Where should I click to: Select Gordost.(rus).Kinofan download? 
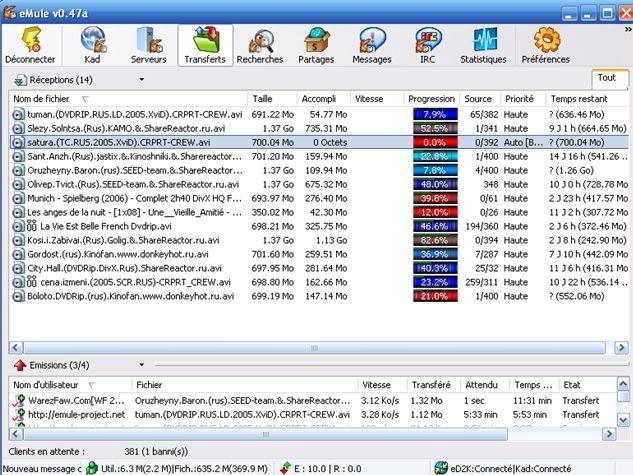[118, 254]
